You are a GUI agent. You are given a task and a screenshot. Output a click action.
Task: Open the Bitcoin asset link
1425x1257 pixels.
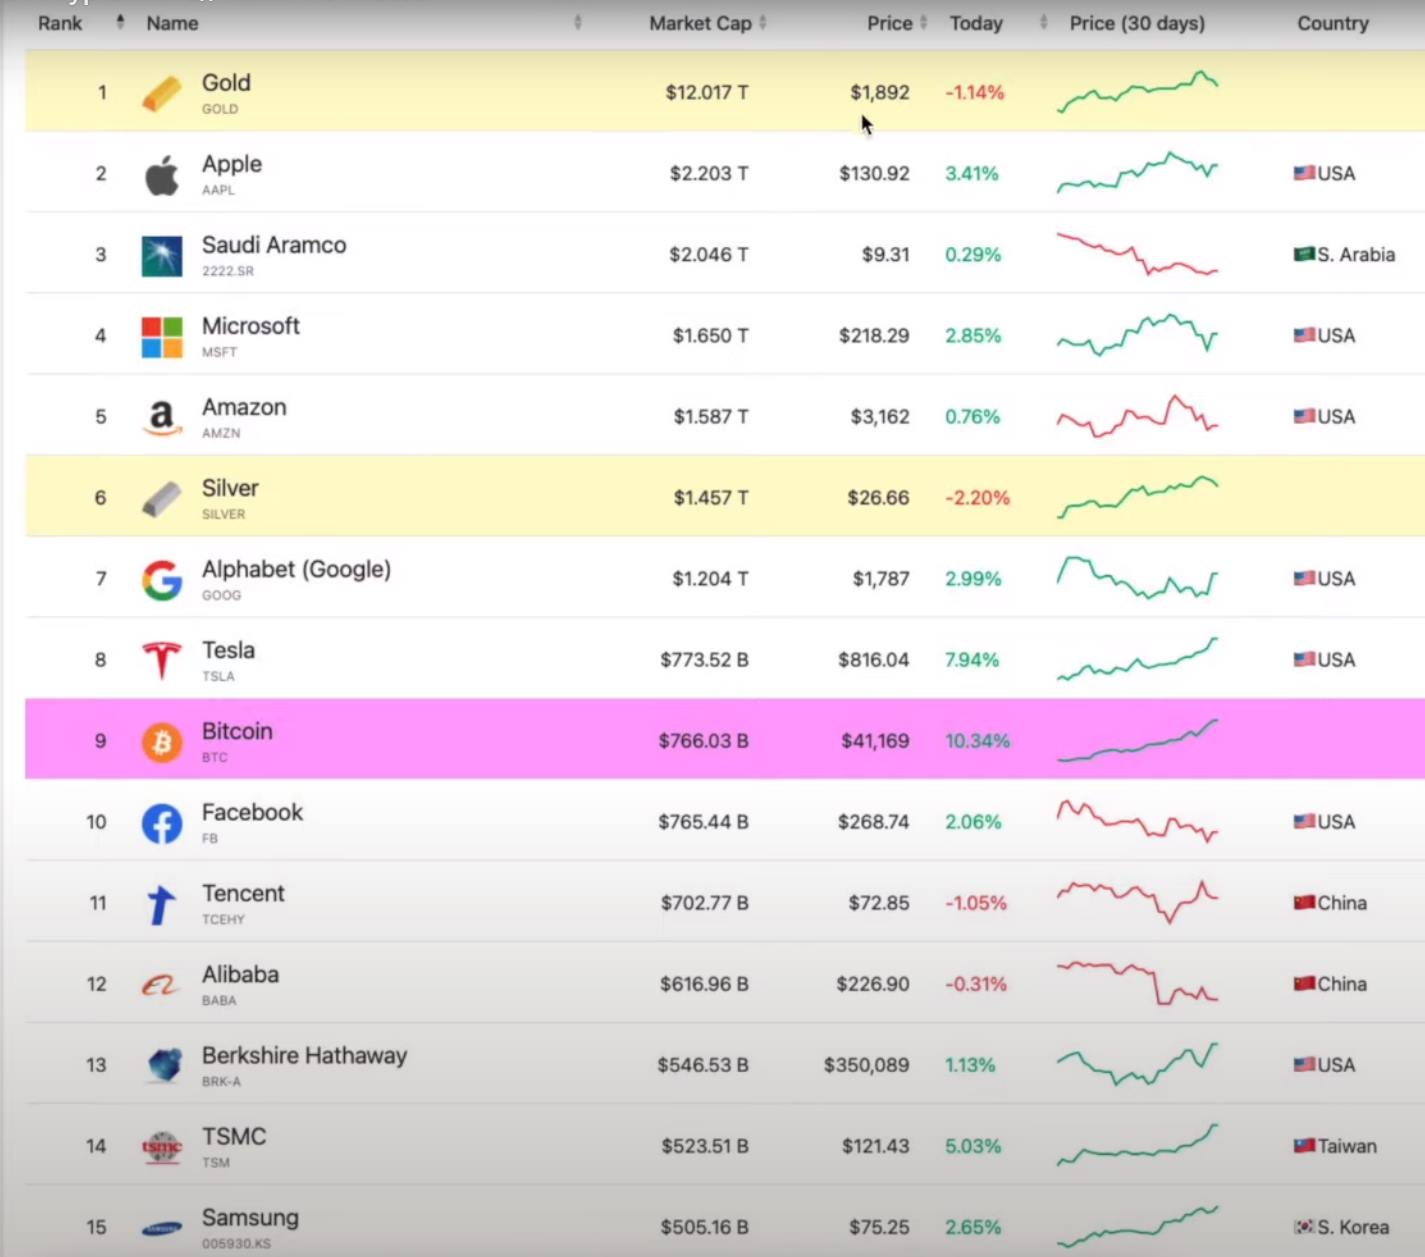(x=237, y=731)
